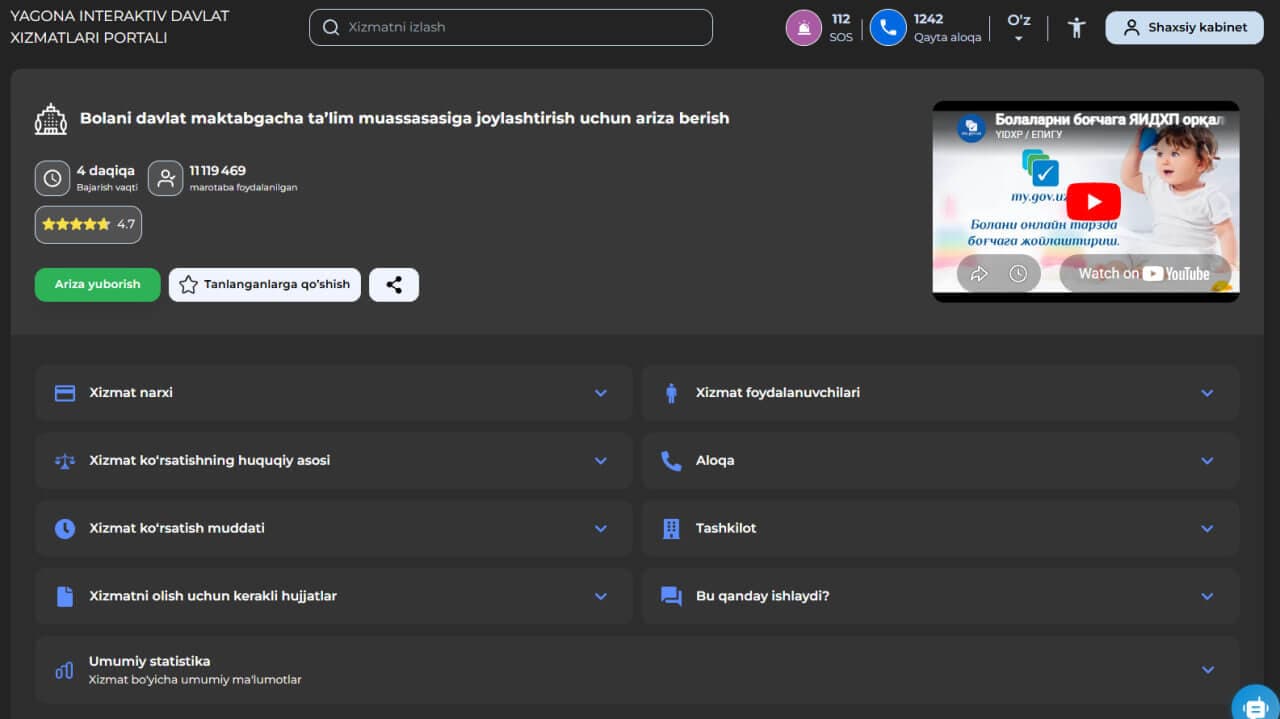Click the government building service icon
The image size is (1280, 719).
tap(51, 119)
